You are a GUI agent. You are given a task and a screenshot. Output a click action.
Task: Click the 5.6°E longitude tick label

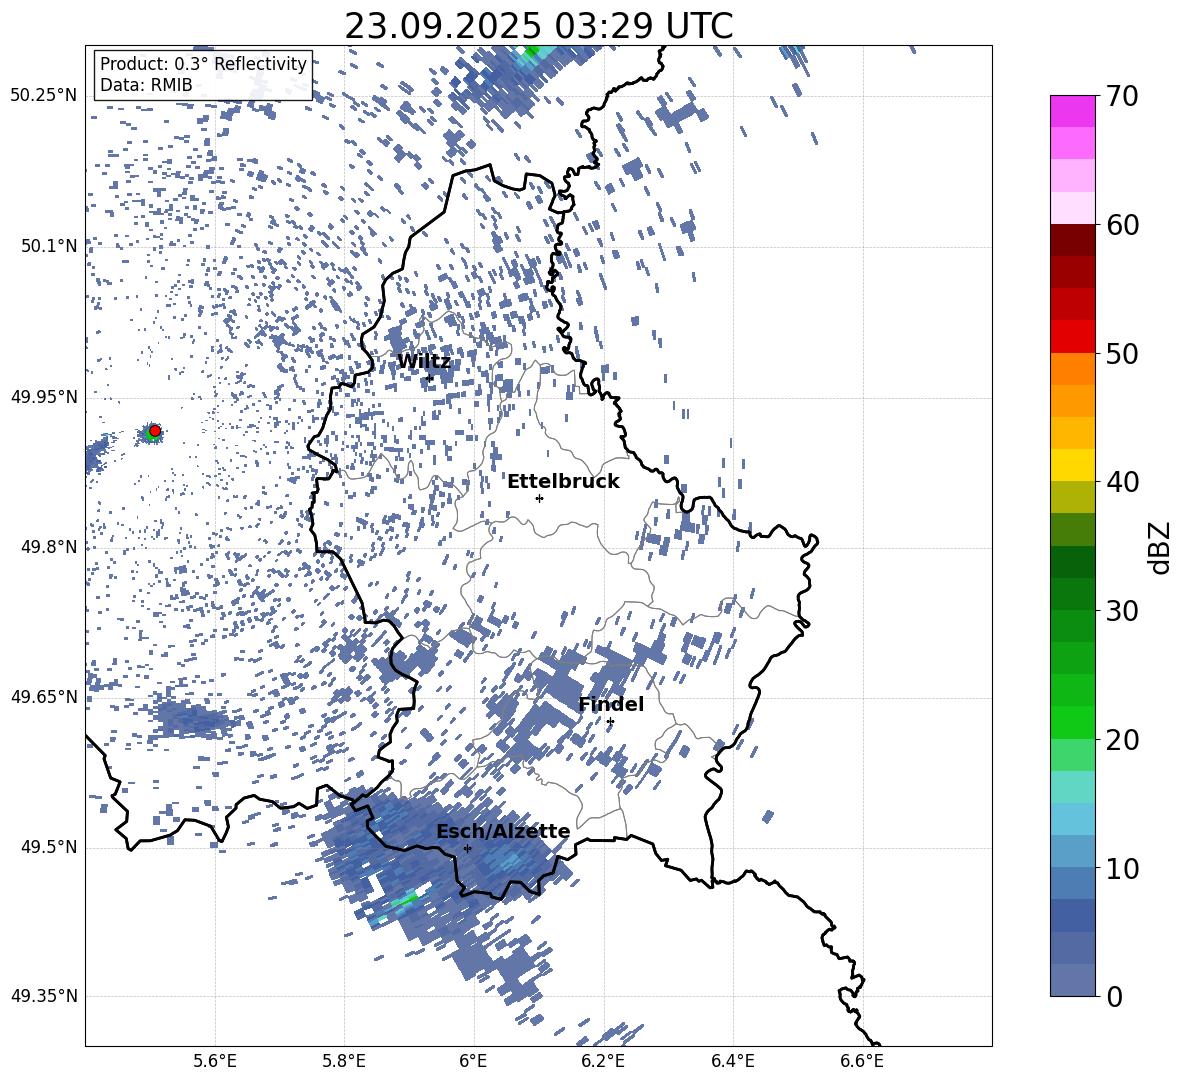point(215,1061)
